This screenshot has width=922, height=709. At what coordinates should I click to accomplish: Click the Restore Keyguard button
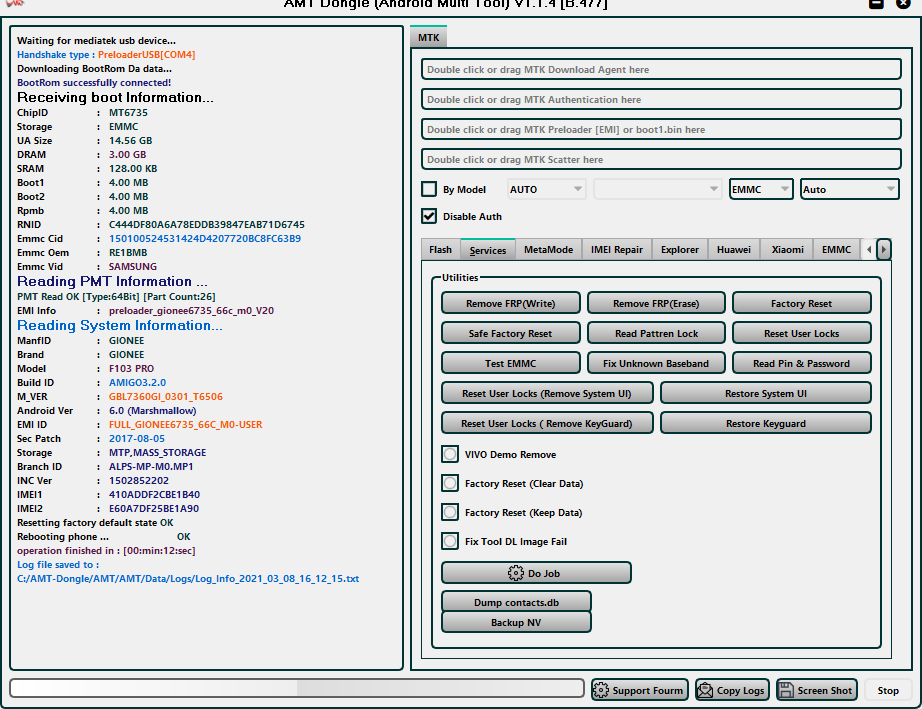(766, 423)
